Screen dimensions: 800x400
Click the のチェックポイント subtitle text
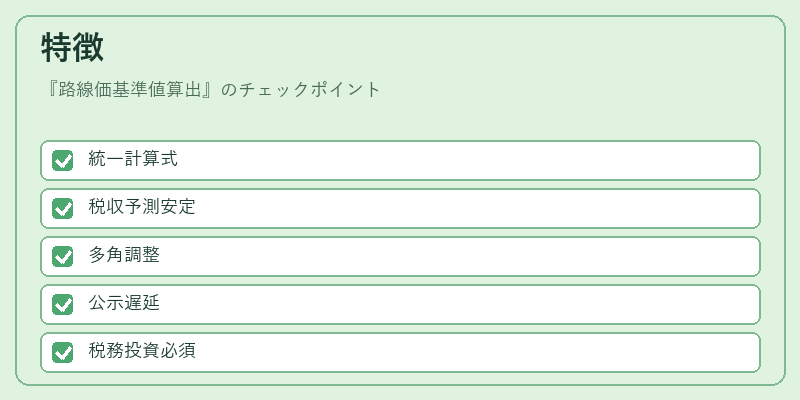[x=302, y=90]
